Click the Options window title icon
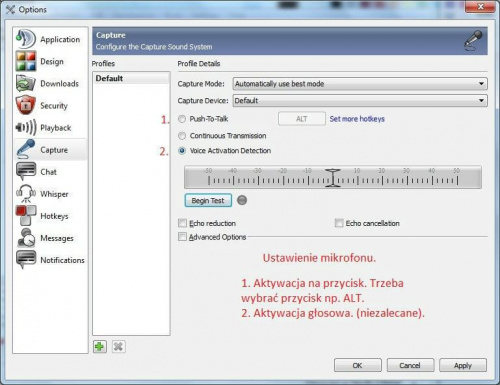Image resolution: width=500 pixels, height=385 pixels. pos(10,10)
